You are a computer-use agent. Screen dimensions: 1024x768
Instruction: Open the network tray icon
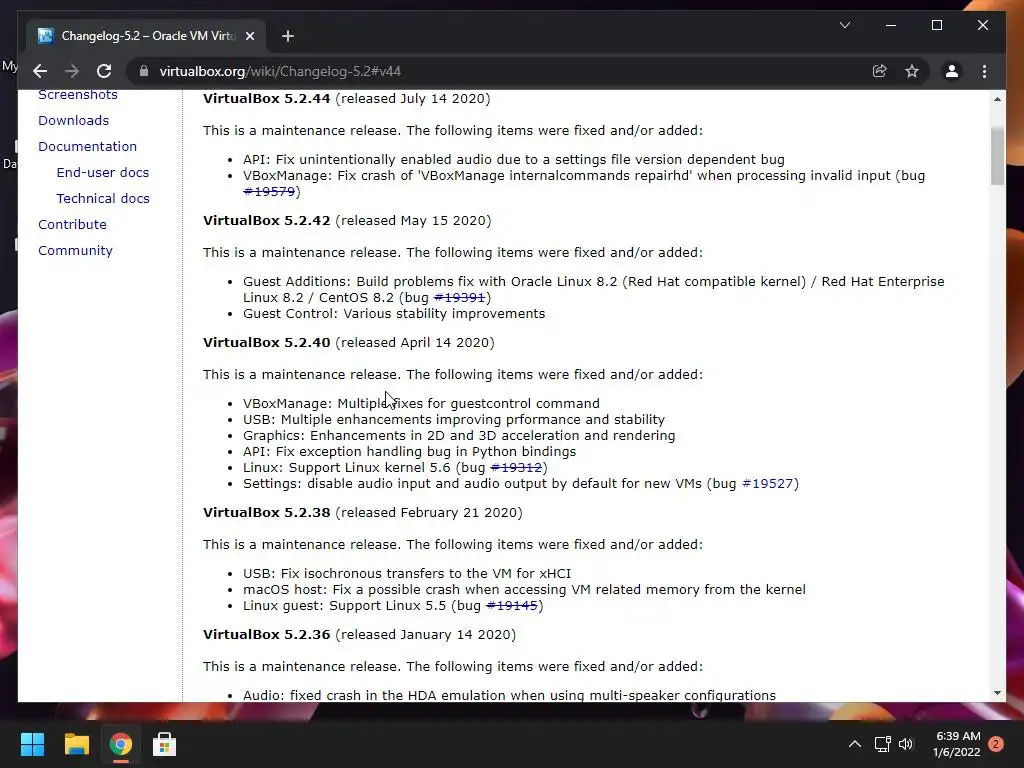(x=882, y=744)
